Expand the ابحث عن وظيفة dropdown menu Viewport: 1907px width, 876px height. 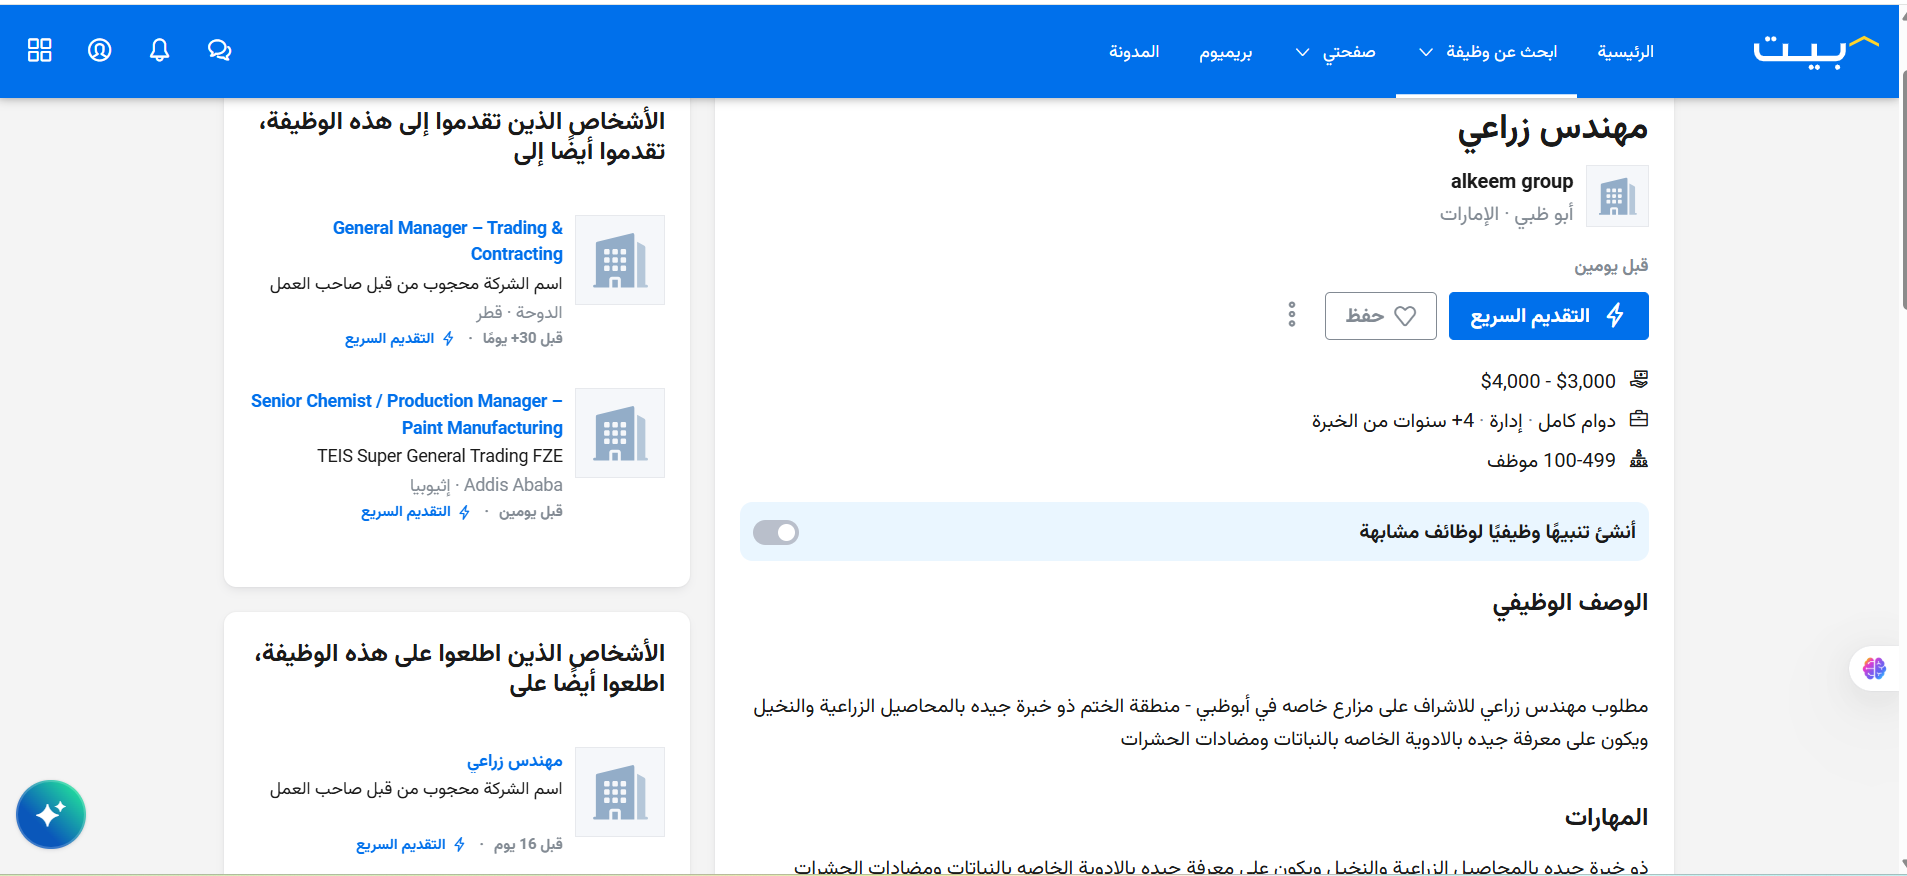1487,52
